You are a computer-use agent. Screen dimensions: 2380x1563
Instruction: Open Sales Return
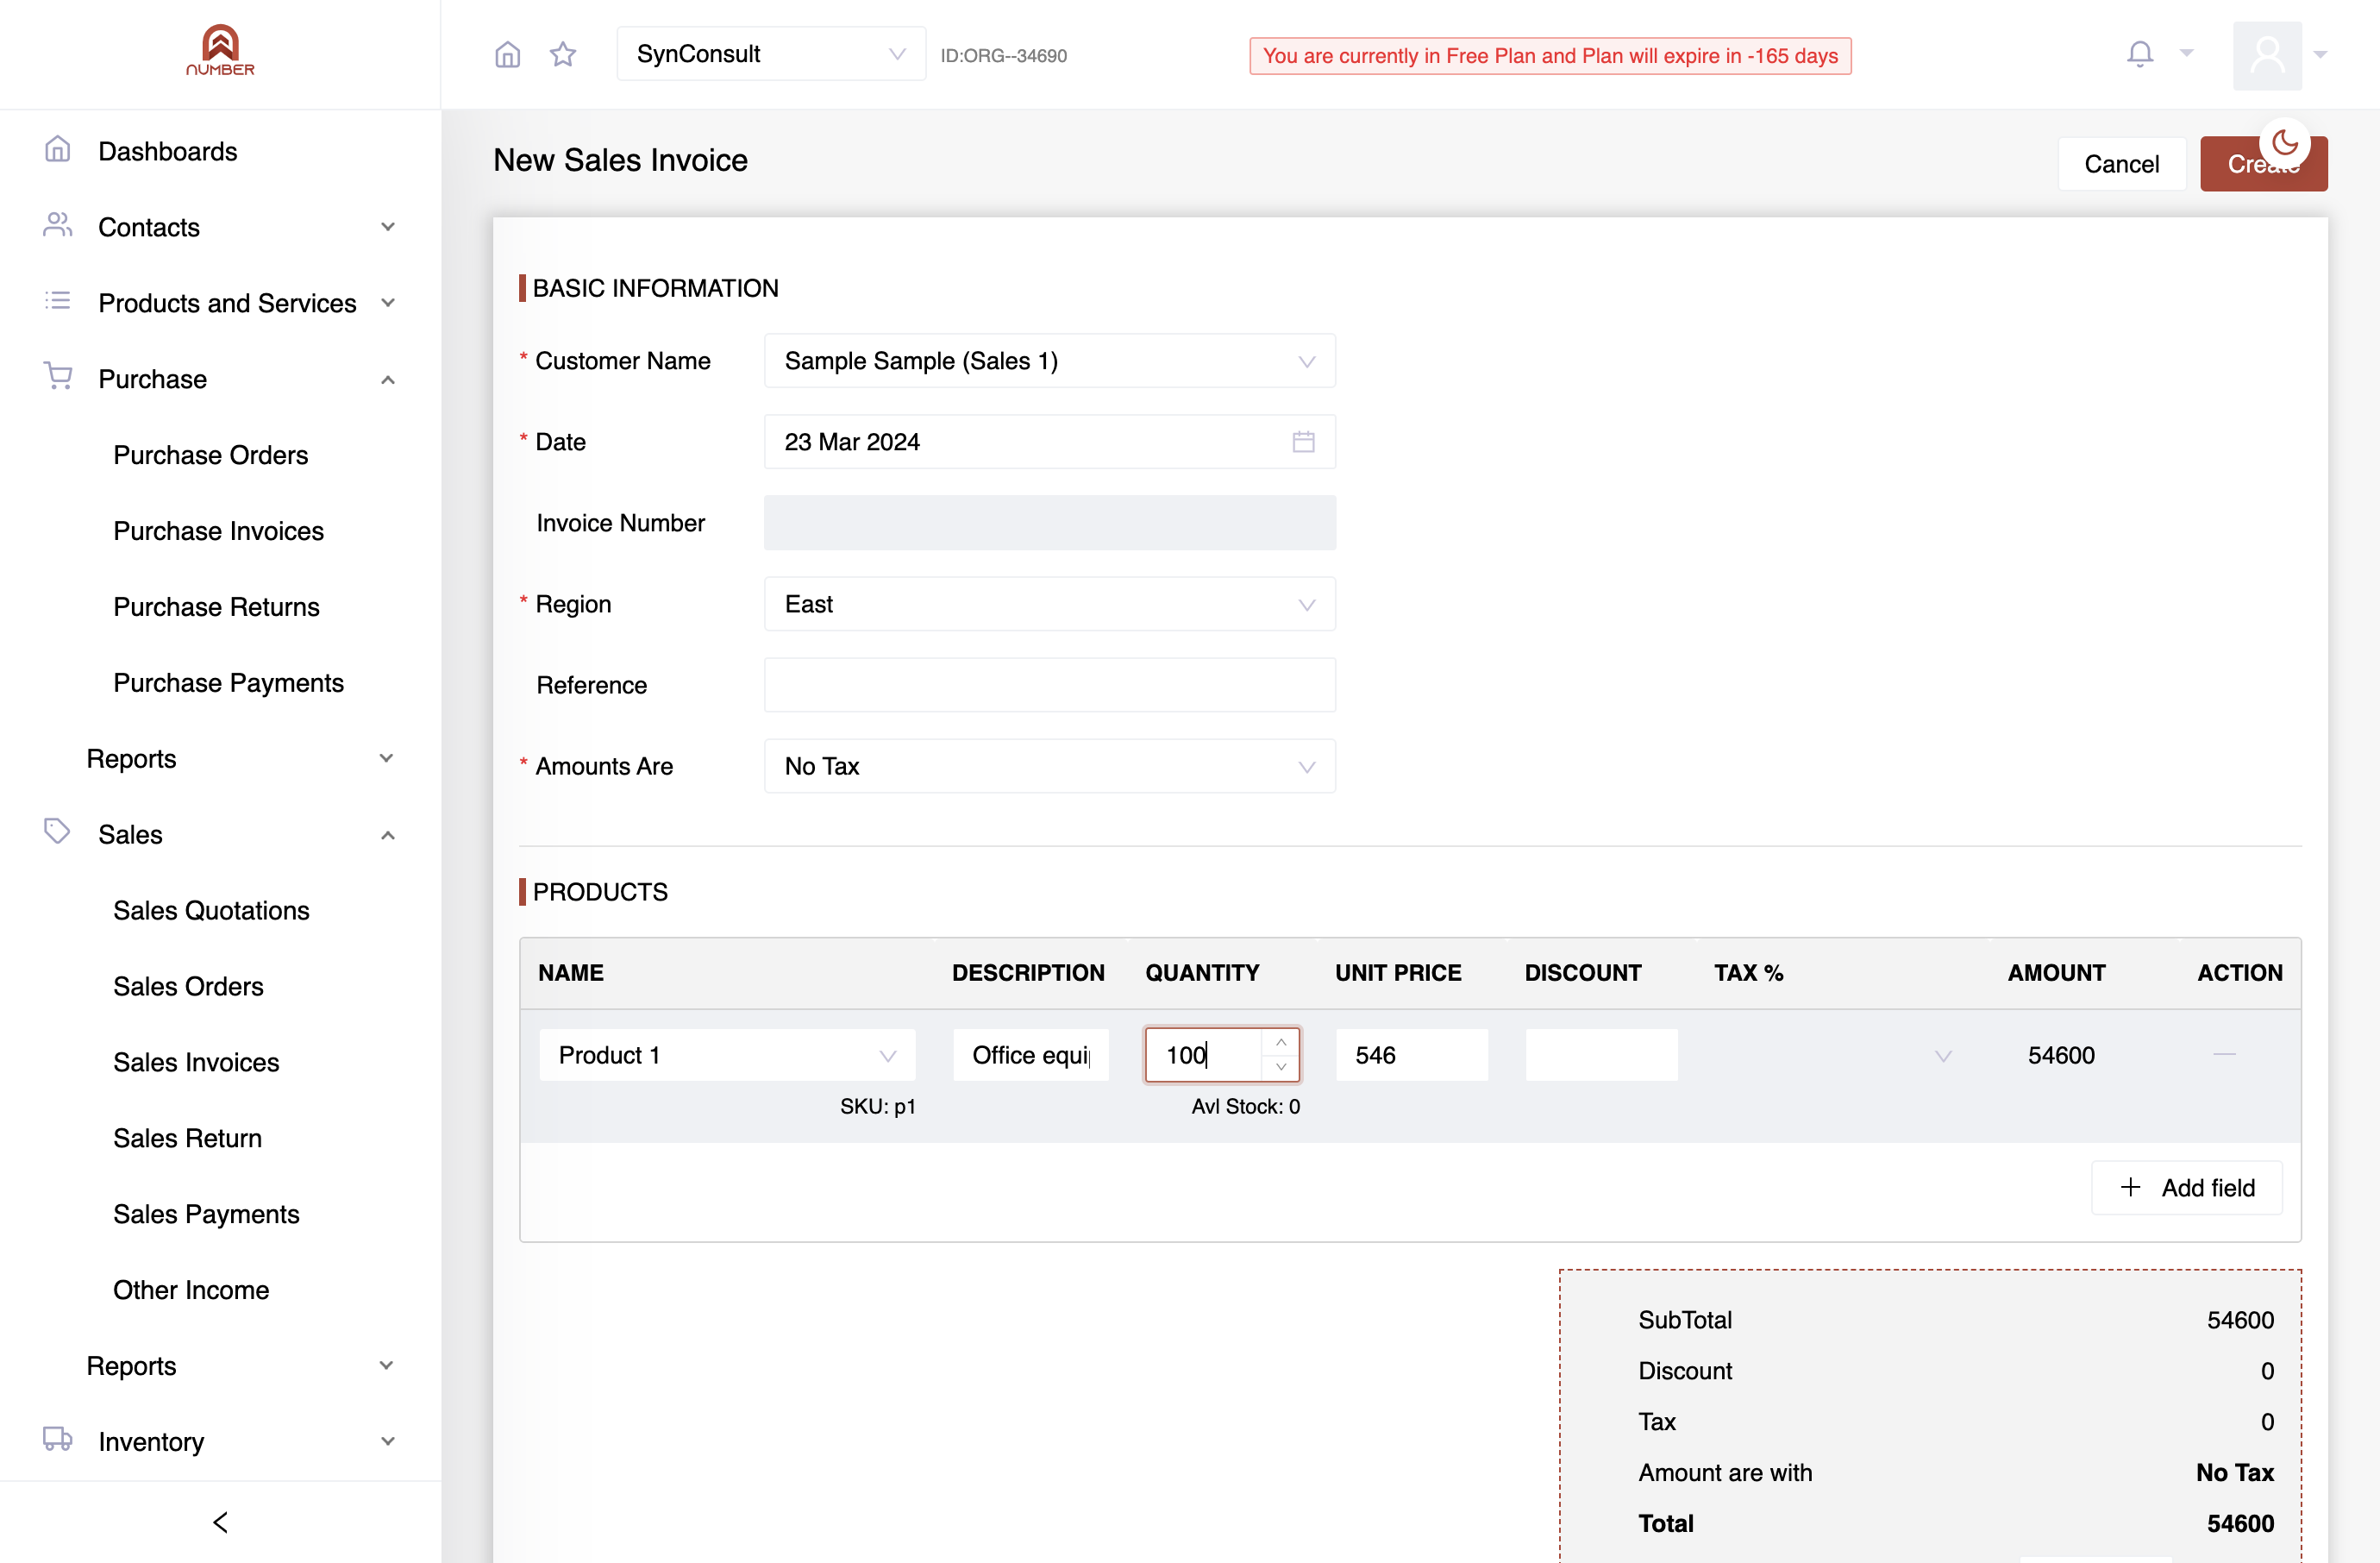click(187, 1138)
